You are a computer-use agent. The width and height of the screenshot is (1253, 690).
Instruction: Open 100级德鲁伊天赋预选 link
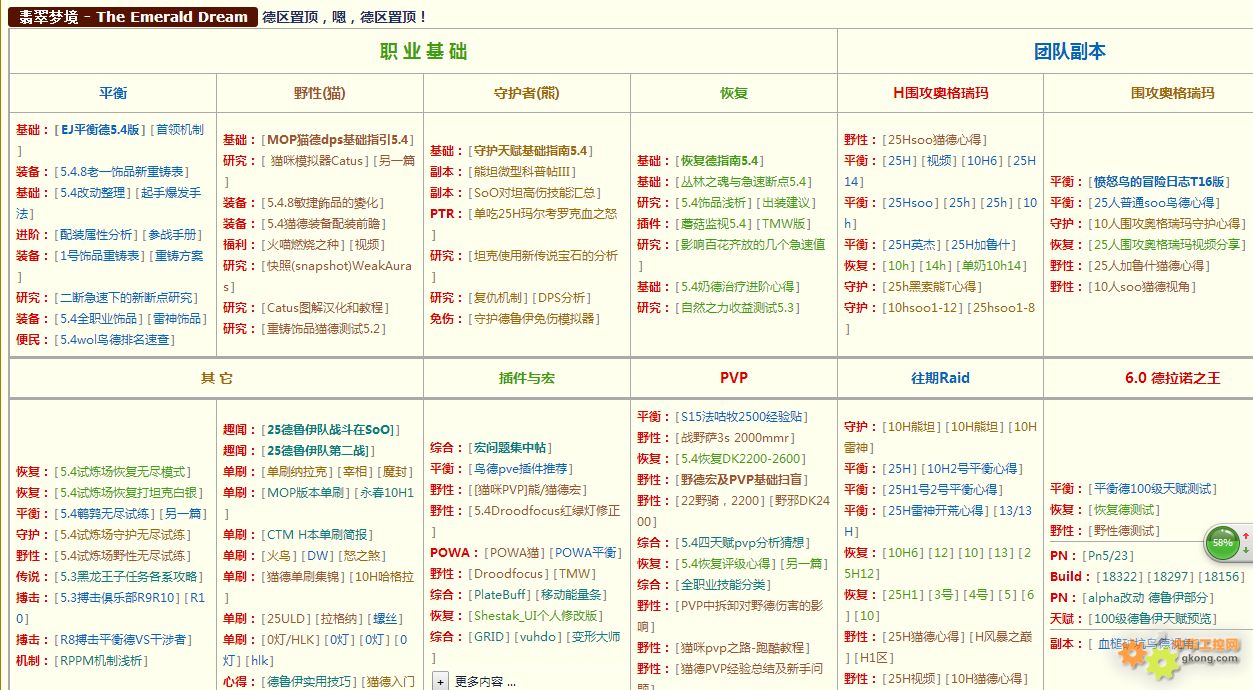click(x=1151, y=619)
